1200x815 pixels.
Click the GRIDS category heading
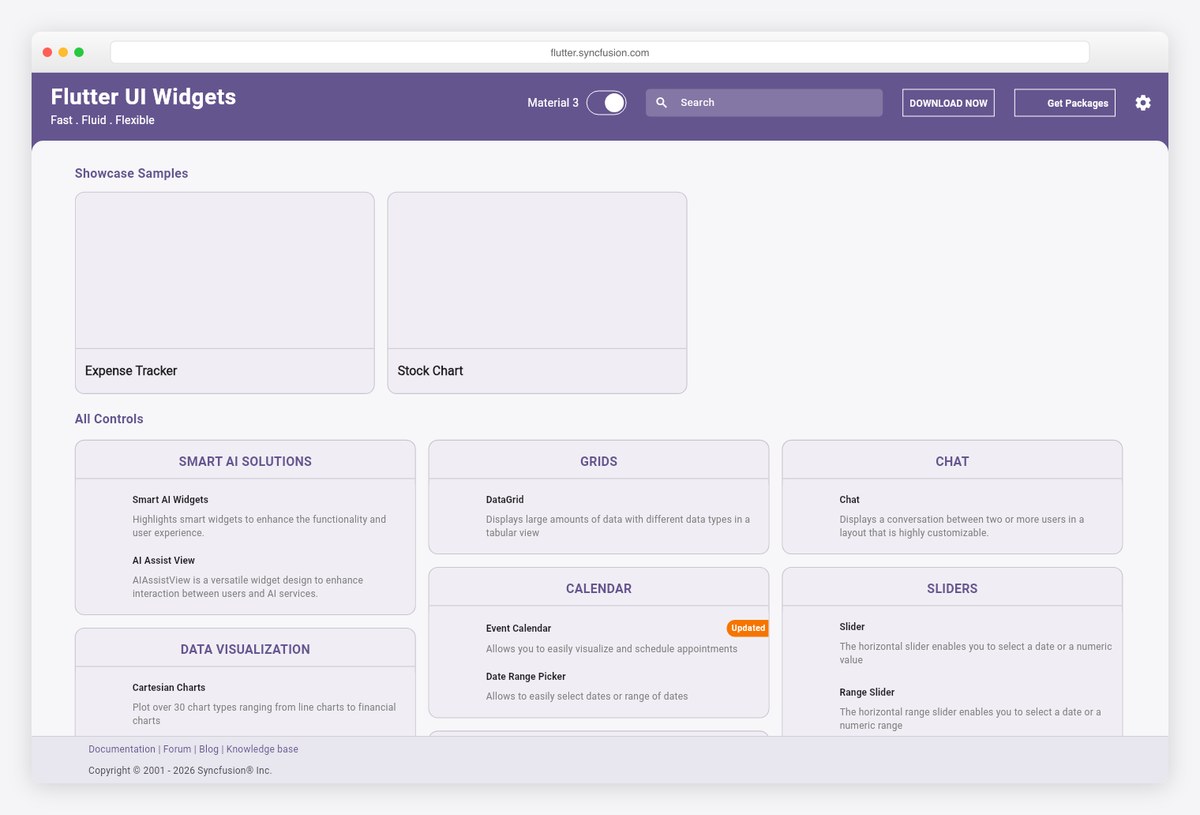(599, 461)
